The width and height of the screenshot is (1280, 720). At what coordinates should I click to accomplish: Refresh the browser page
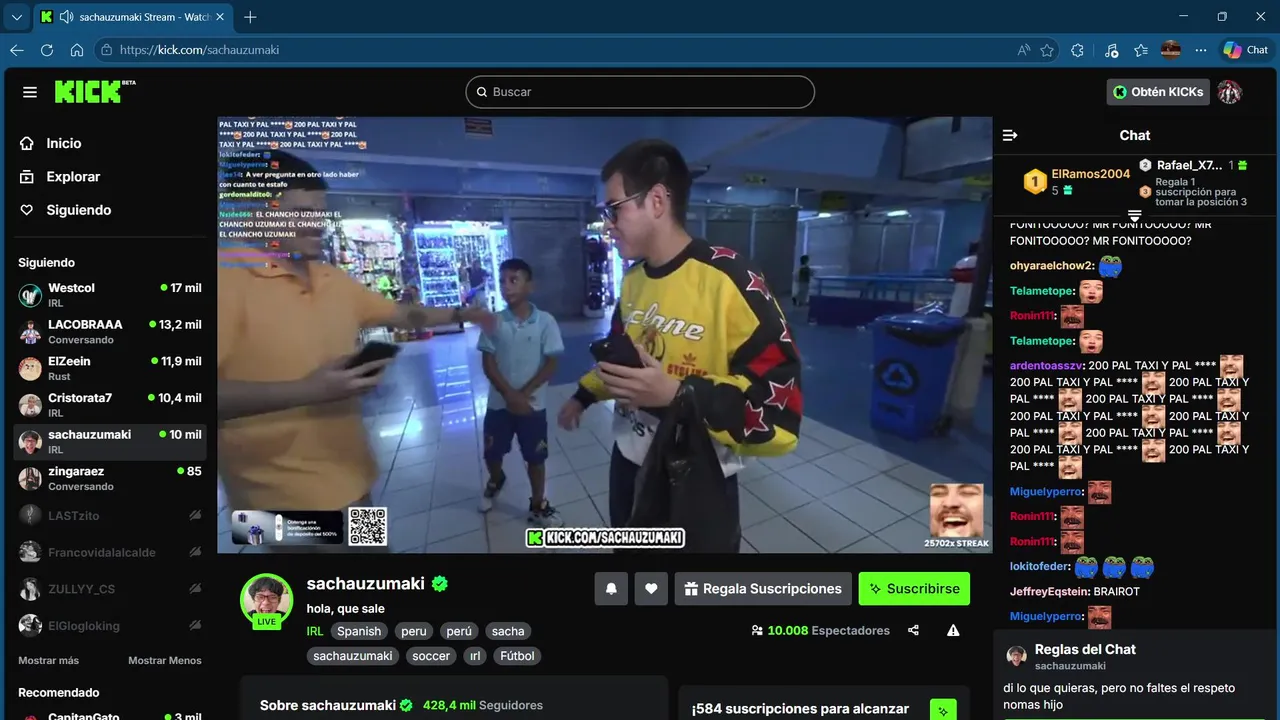[x=47, y=50]
